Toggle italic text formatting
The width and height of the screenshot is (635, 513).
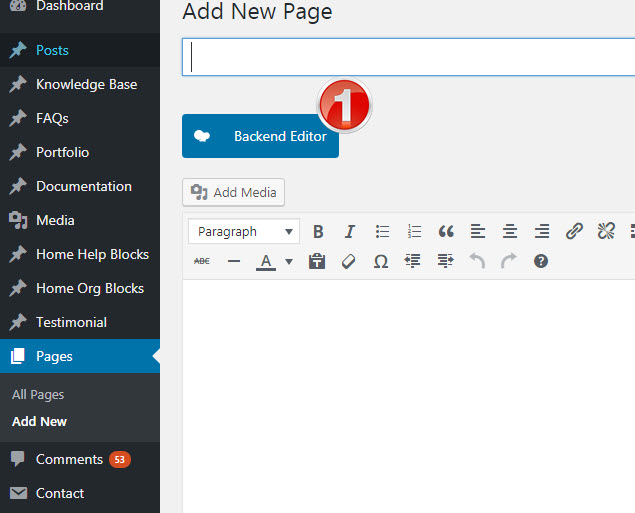click(350, 232)
